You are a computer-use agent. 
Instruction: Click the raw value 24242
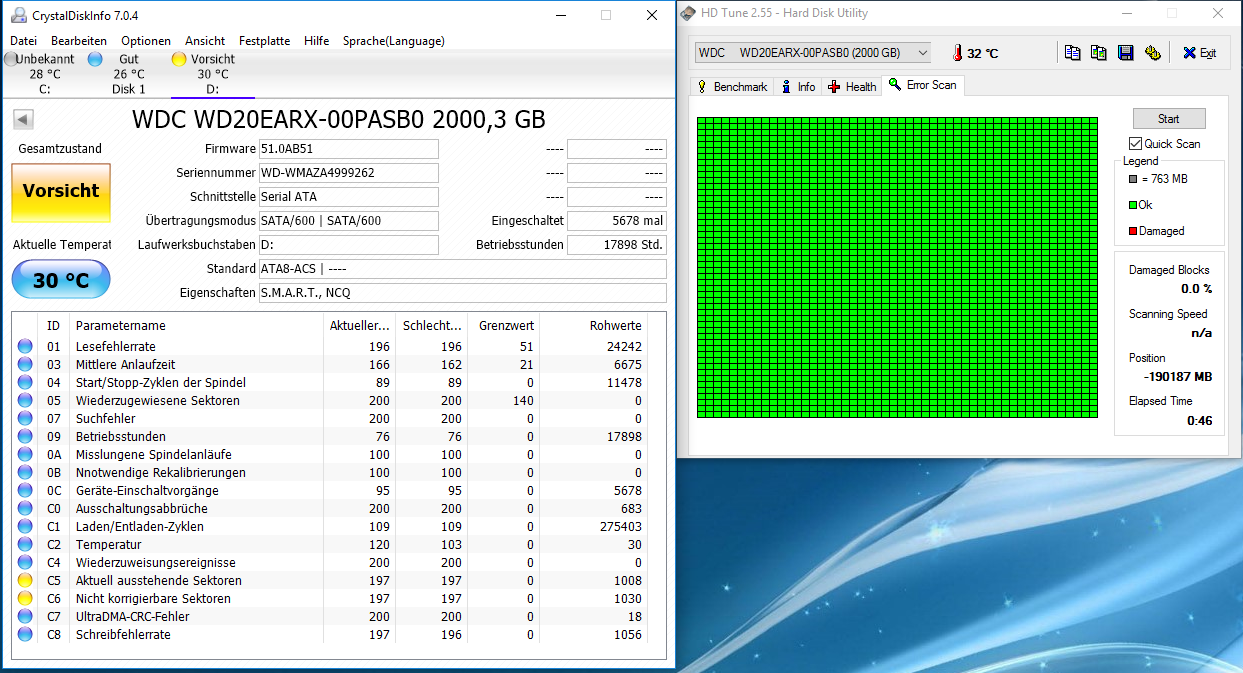tap(625, 347)
